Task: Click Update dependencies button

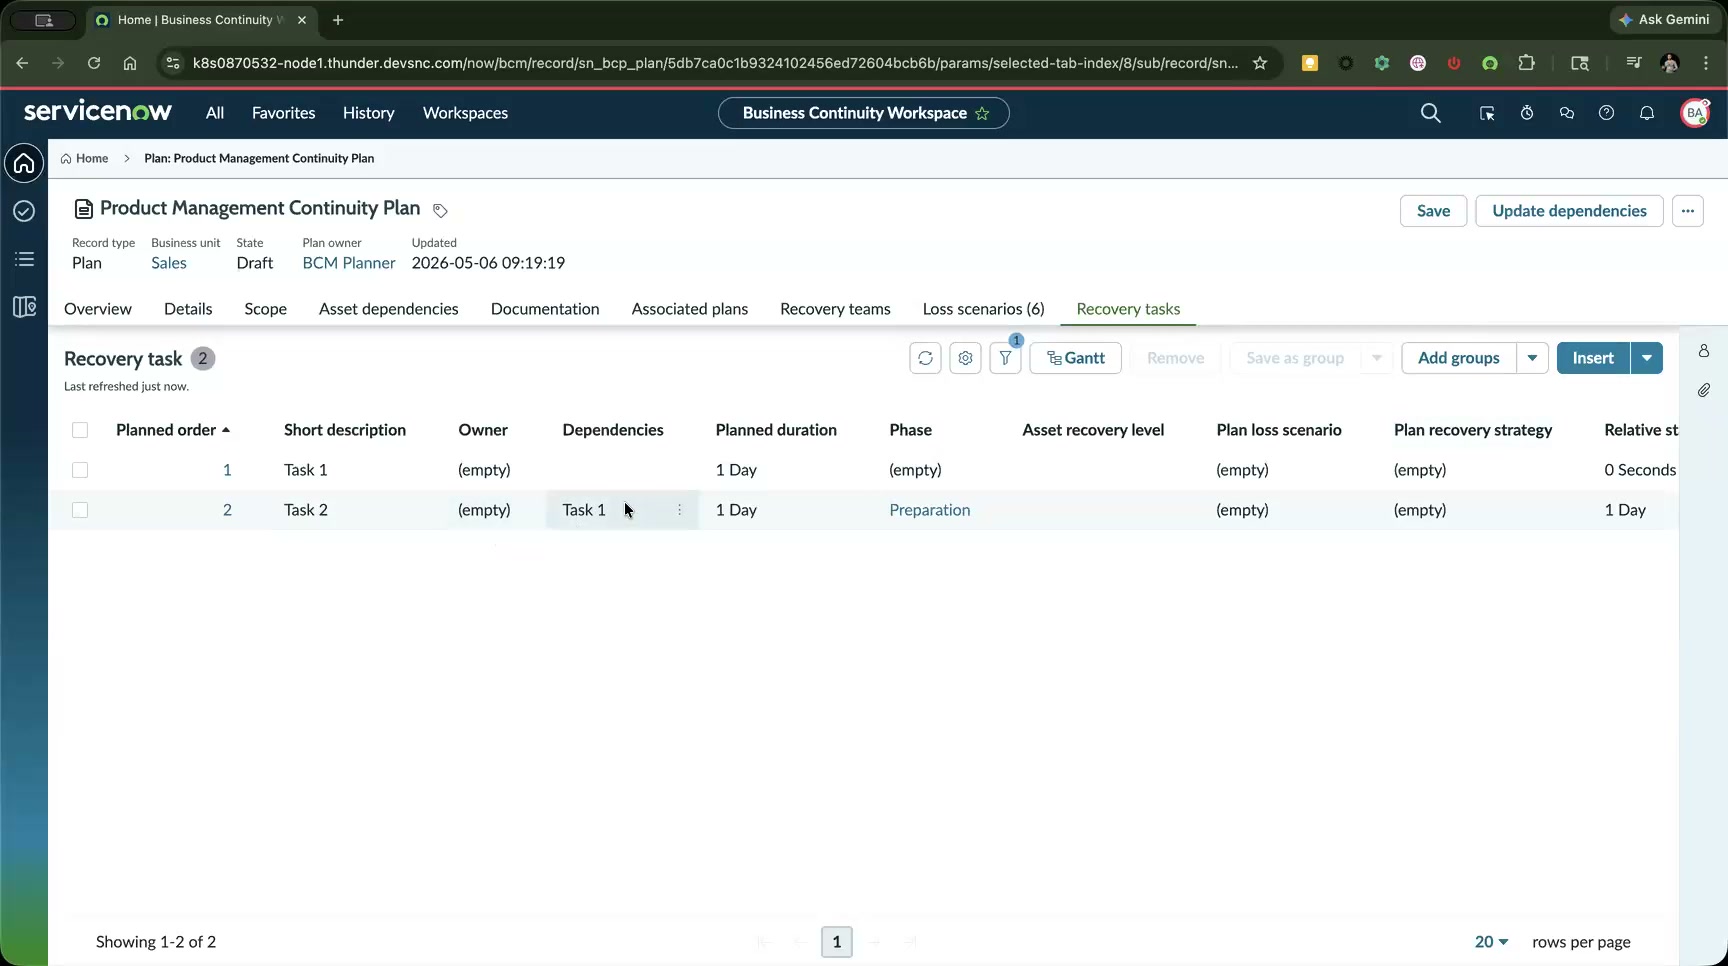Action: 1569,211
